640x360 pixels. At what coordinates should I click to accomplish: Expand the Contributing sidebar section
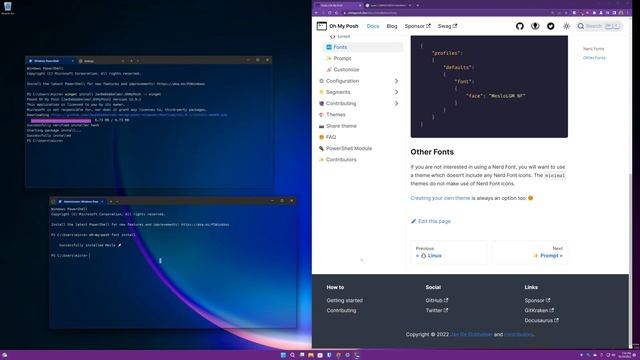359,103
